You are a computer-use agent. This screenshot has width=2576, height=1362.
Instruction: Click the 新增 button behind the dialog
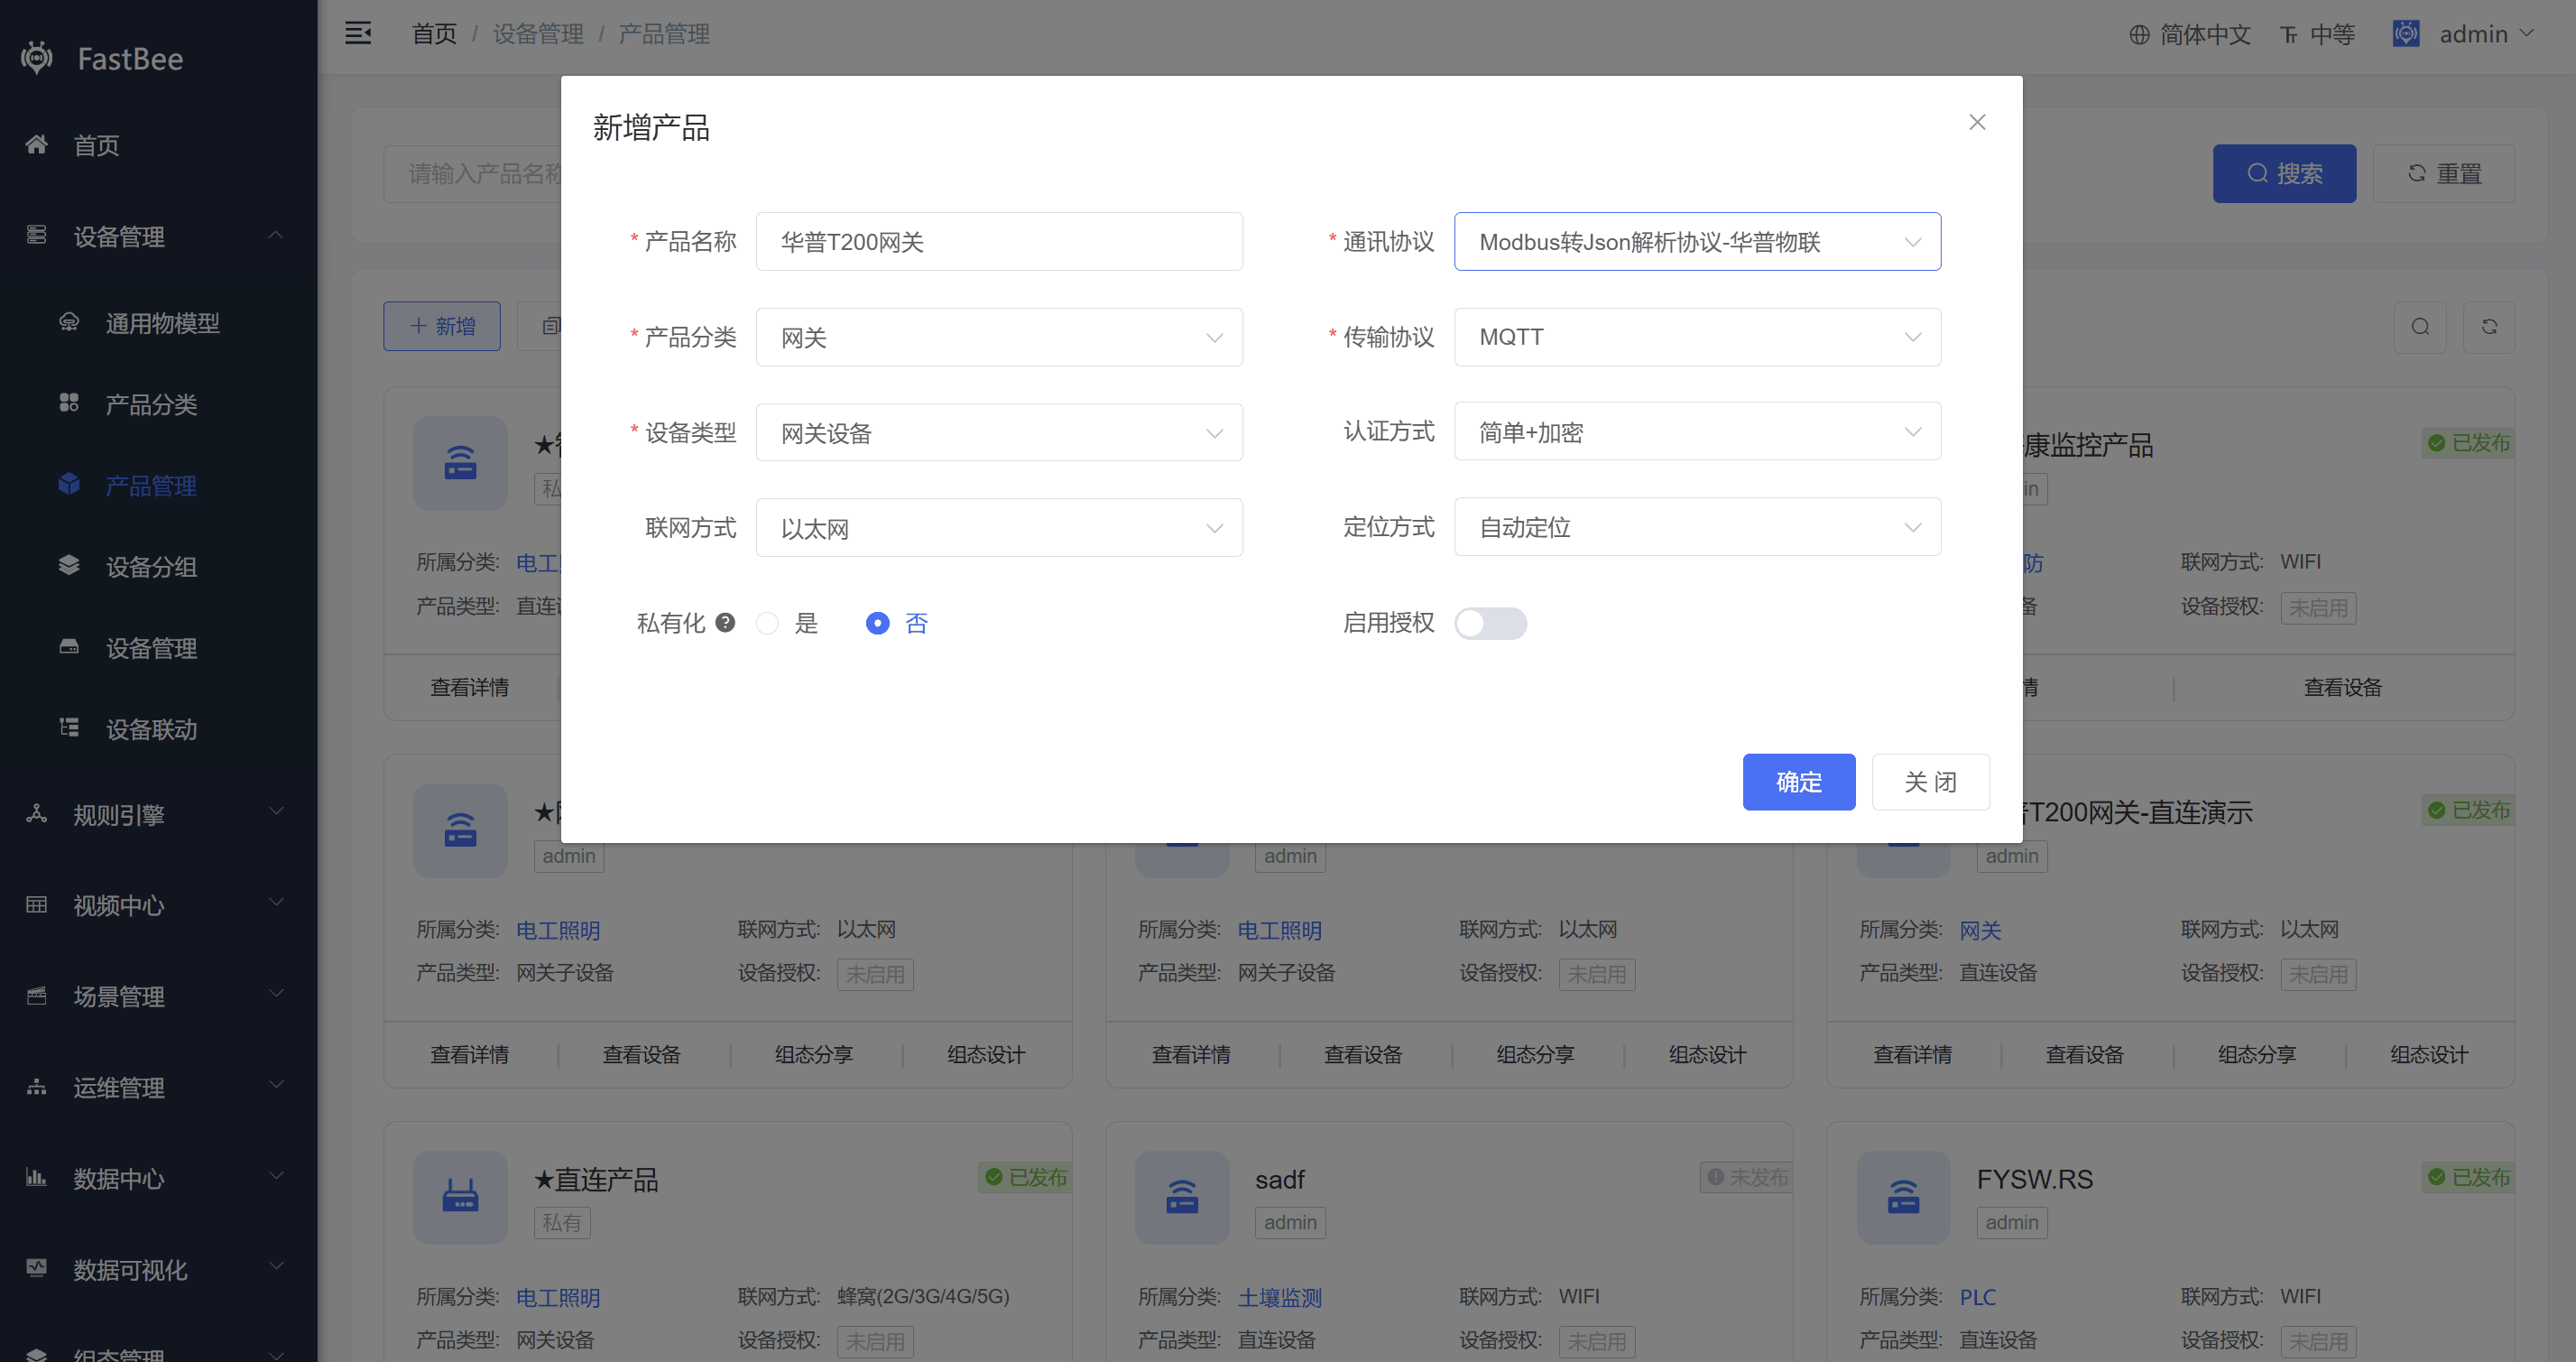point(442,326)
